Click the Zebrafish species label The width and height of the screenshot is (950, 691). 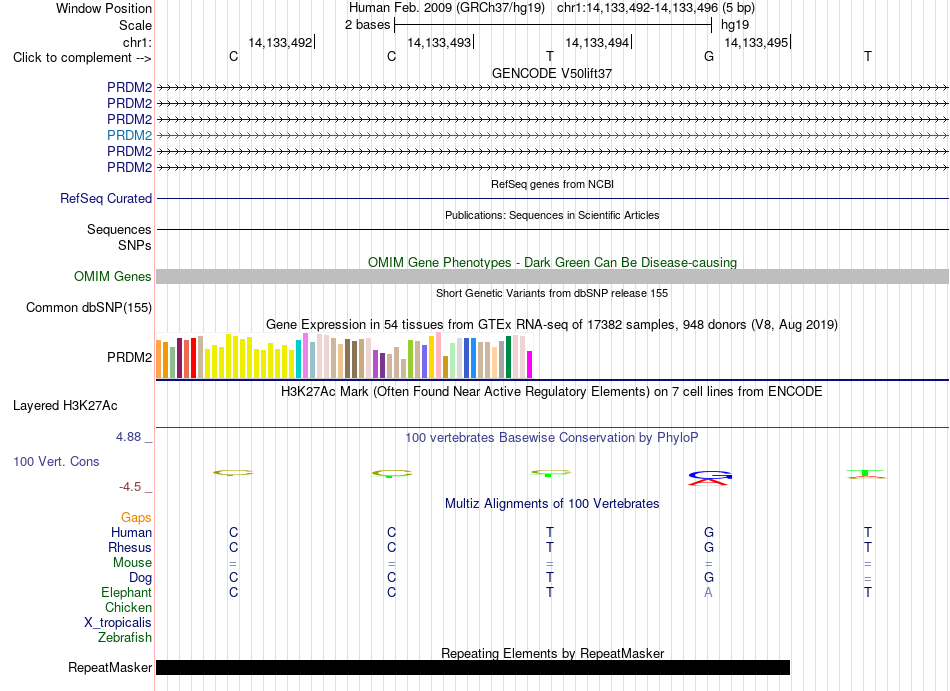pos(125,638)
